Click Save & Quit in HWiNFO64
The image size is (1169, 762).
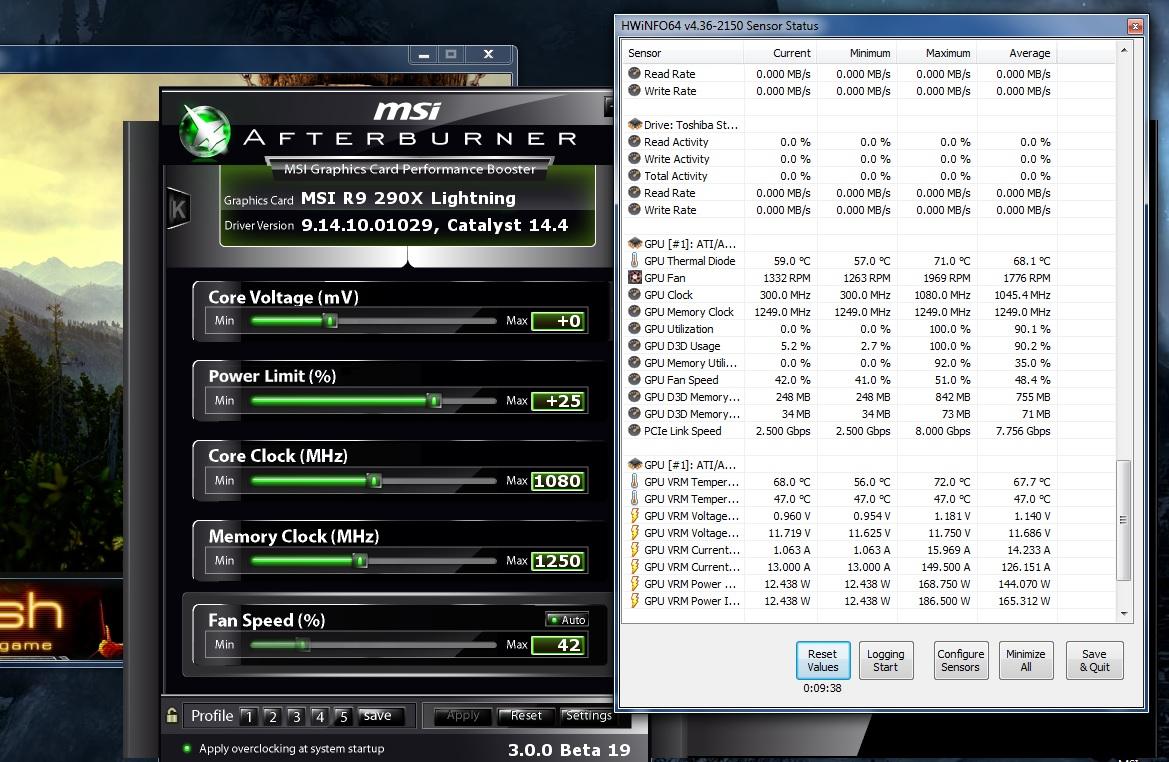point(1094,661)
